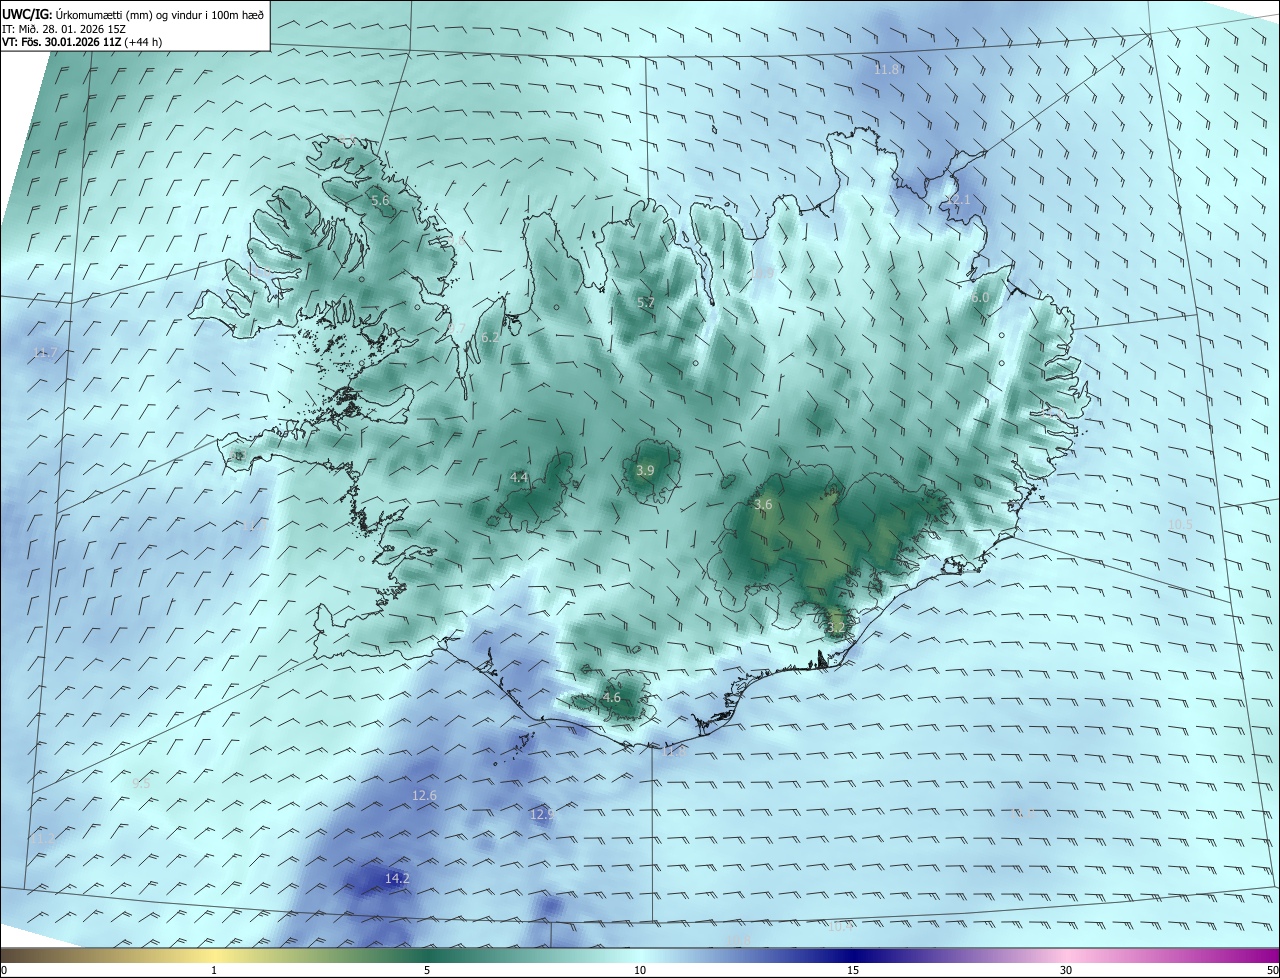Click the colorbar tick label '5'
This screenshot has height=978, width=1280.
click(x=427, y=971)
